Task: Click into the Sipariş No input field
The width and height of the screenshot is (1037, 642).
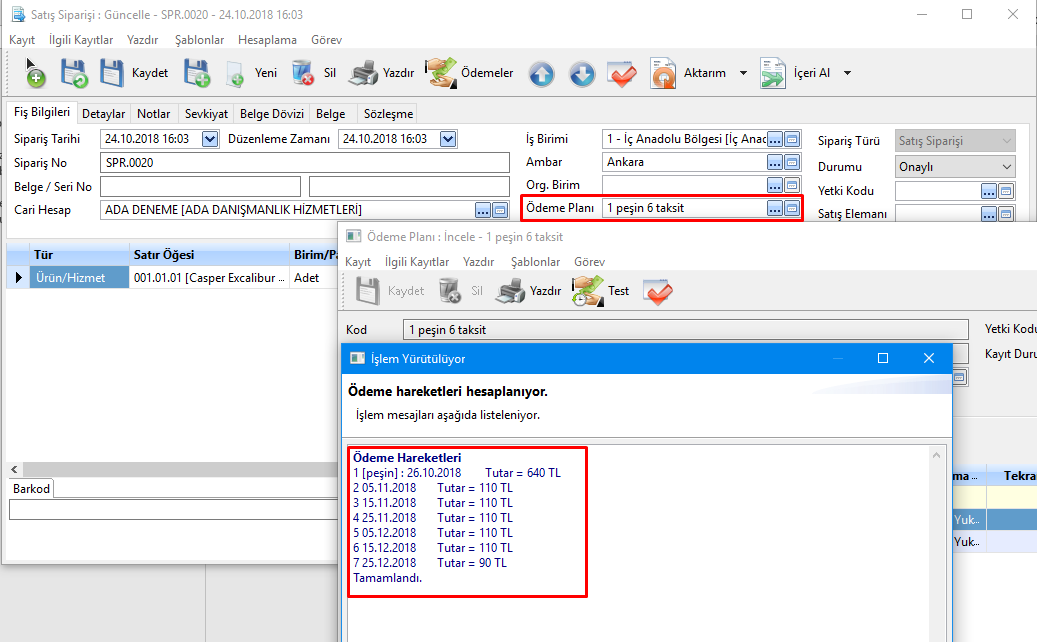Action: [305, 163]
